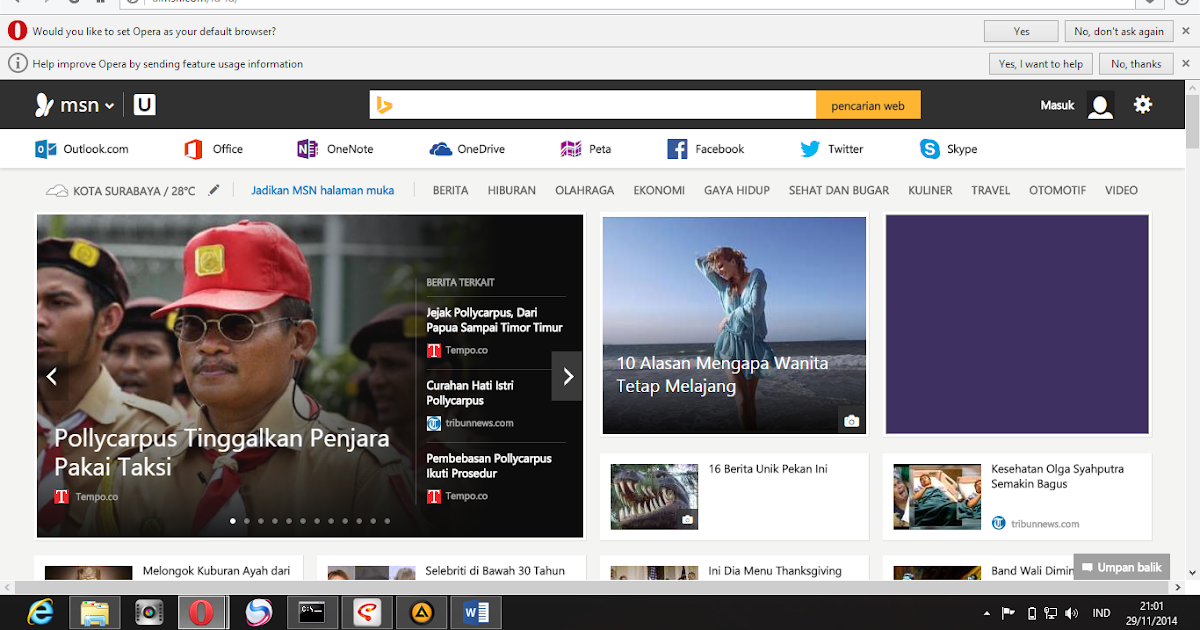This screenshot has width=1200, height=630.
Task: Open Ini Dia Menu Thanksgiving article
Action: click(775, 571)
